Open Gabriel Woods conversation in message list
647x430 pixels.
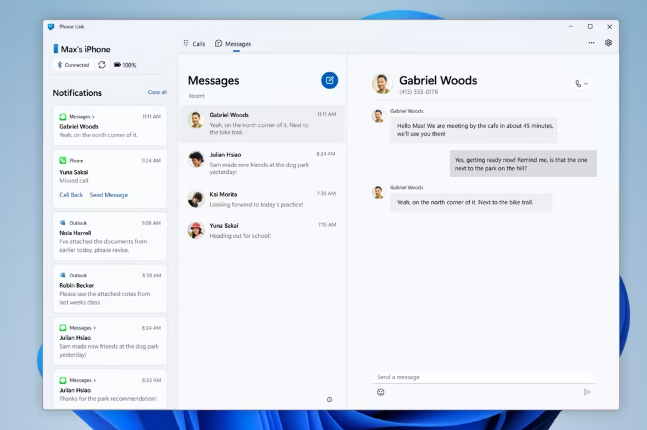262,123
